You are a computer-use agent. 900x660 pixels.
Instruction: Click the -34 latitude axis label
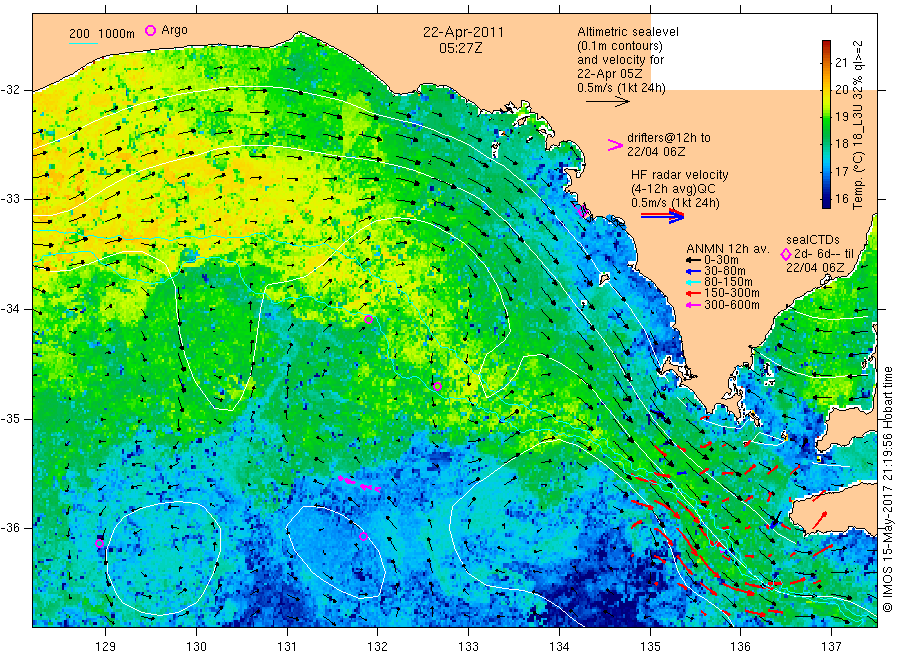(10, 309)
